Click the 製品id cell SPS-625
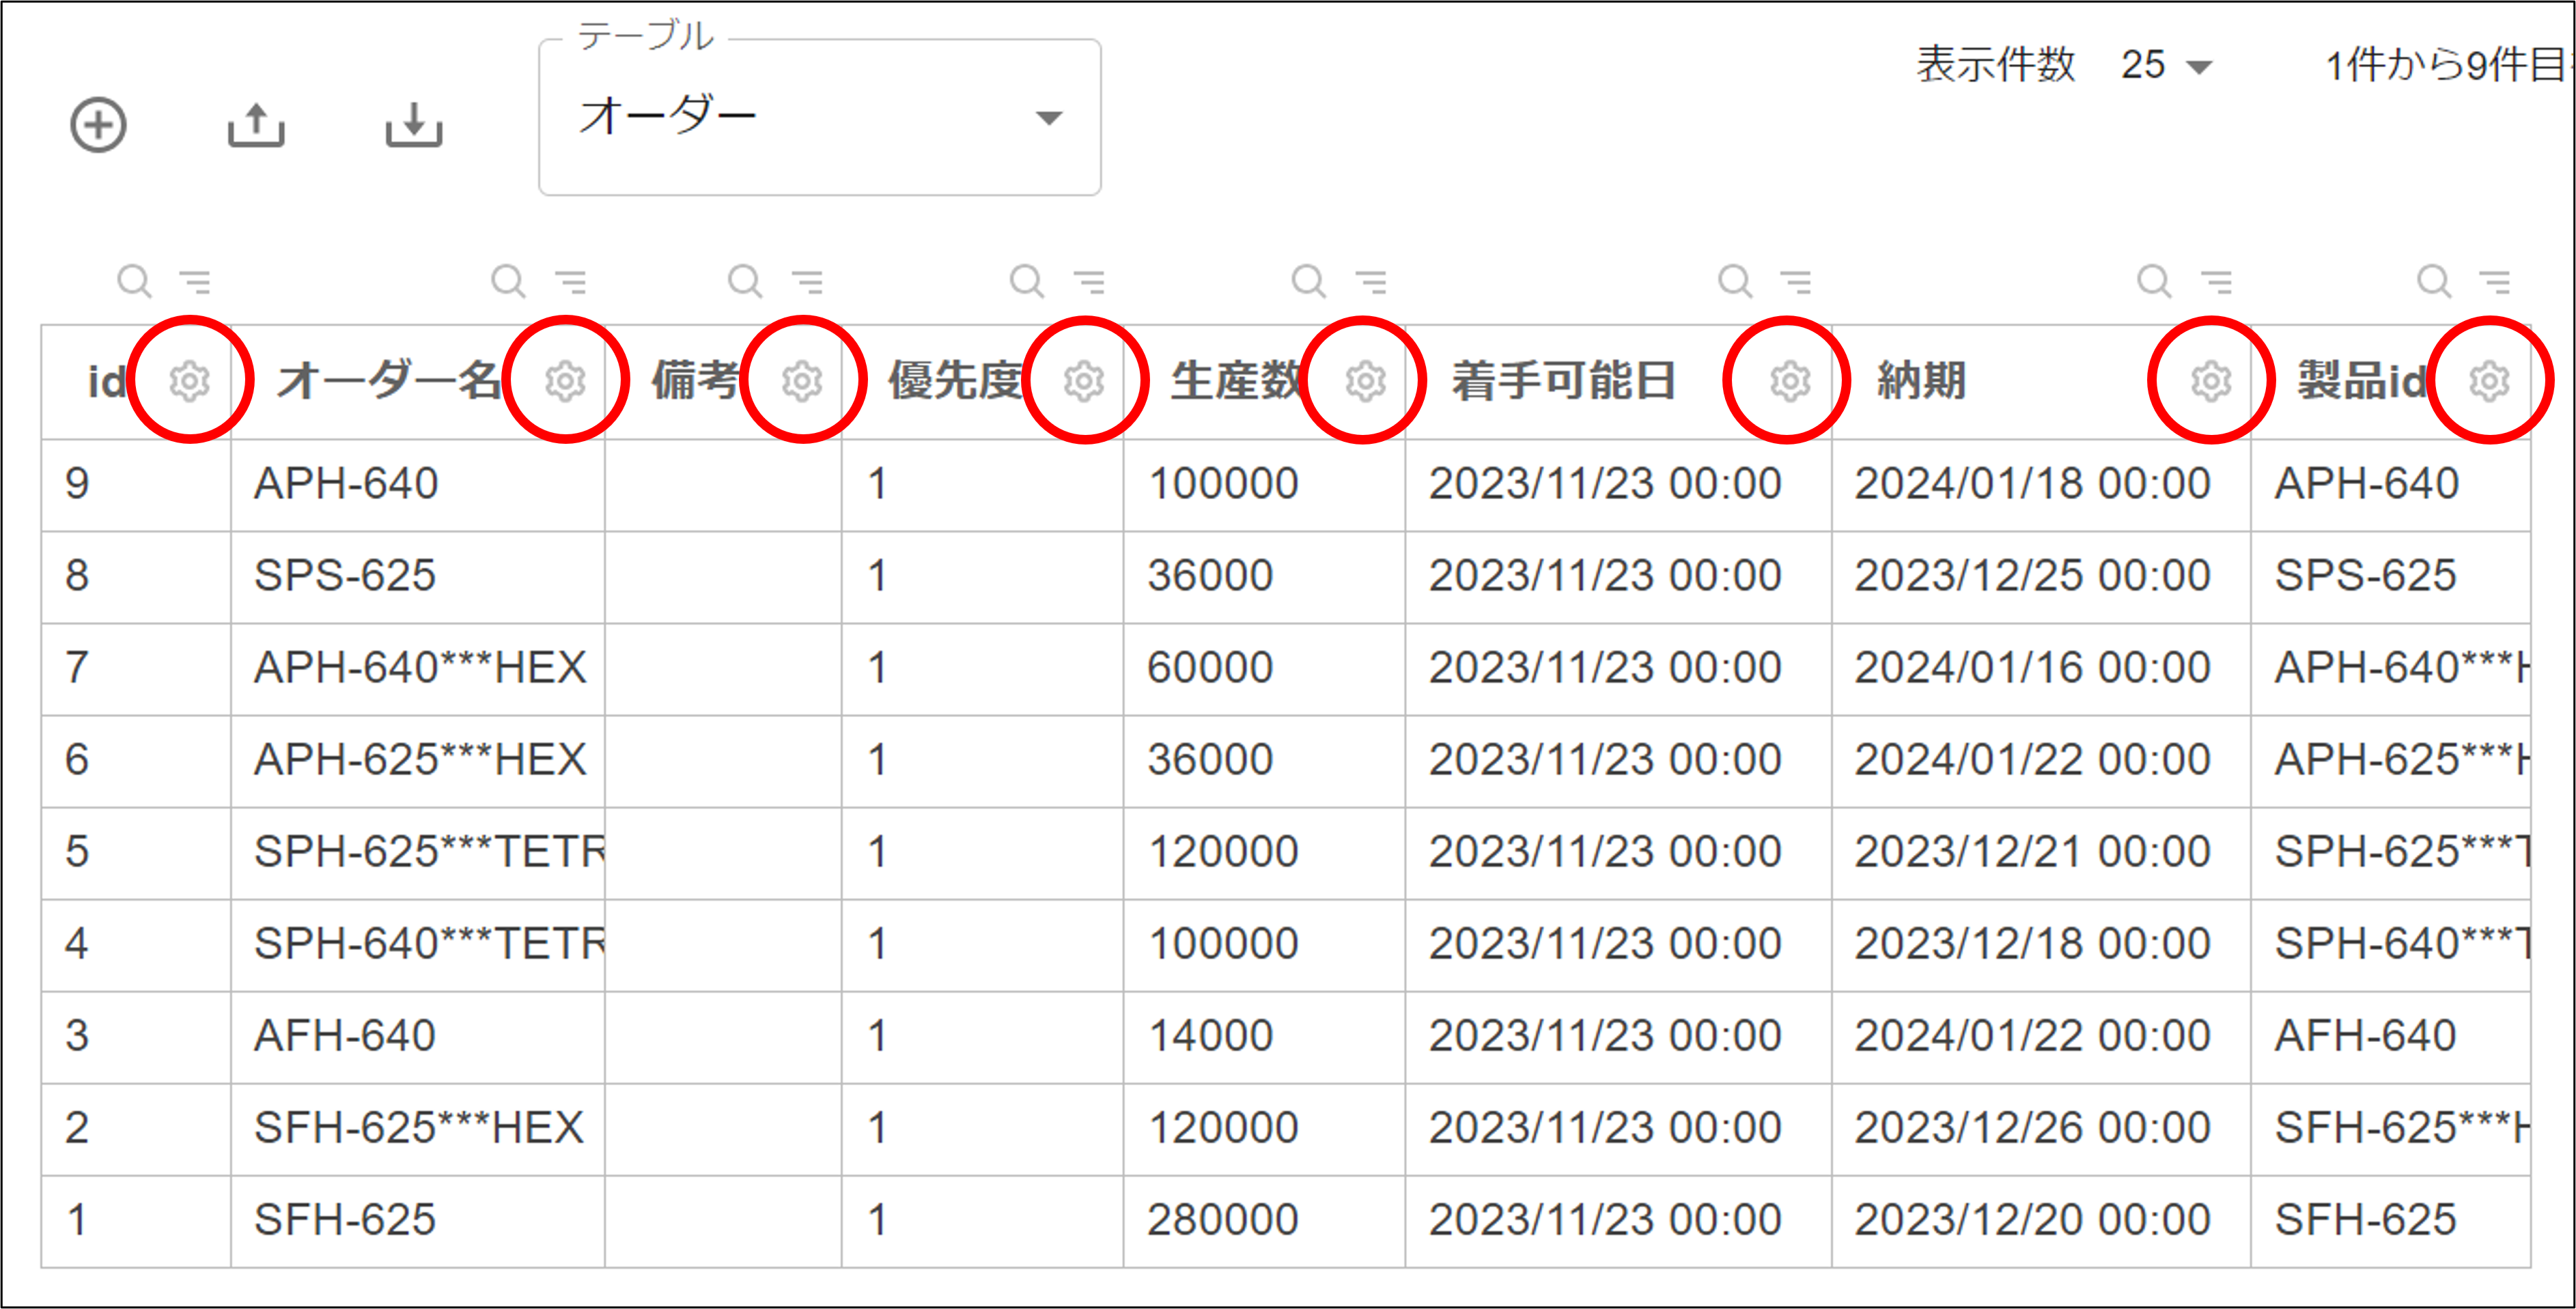 2390,577
